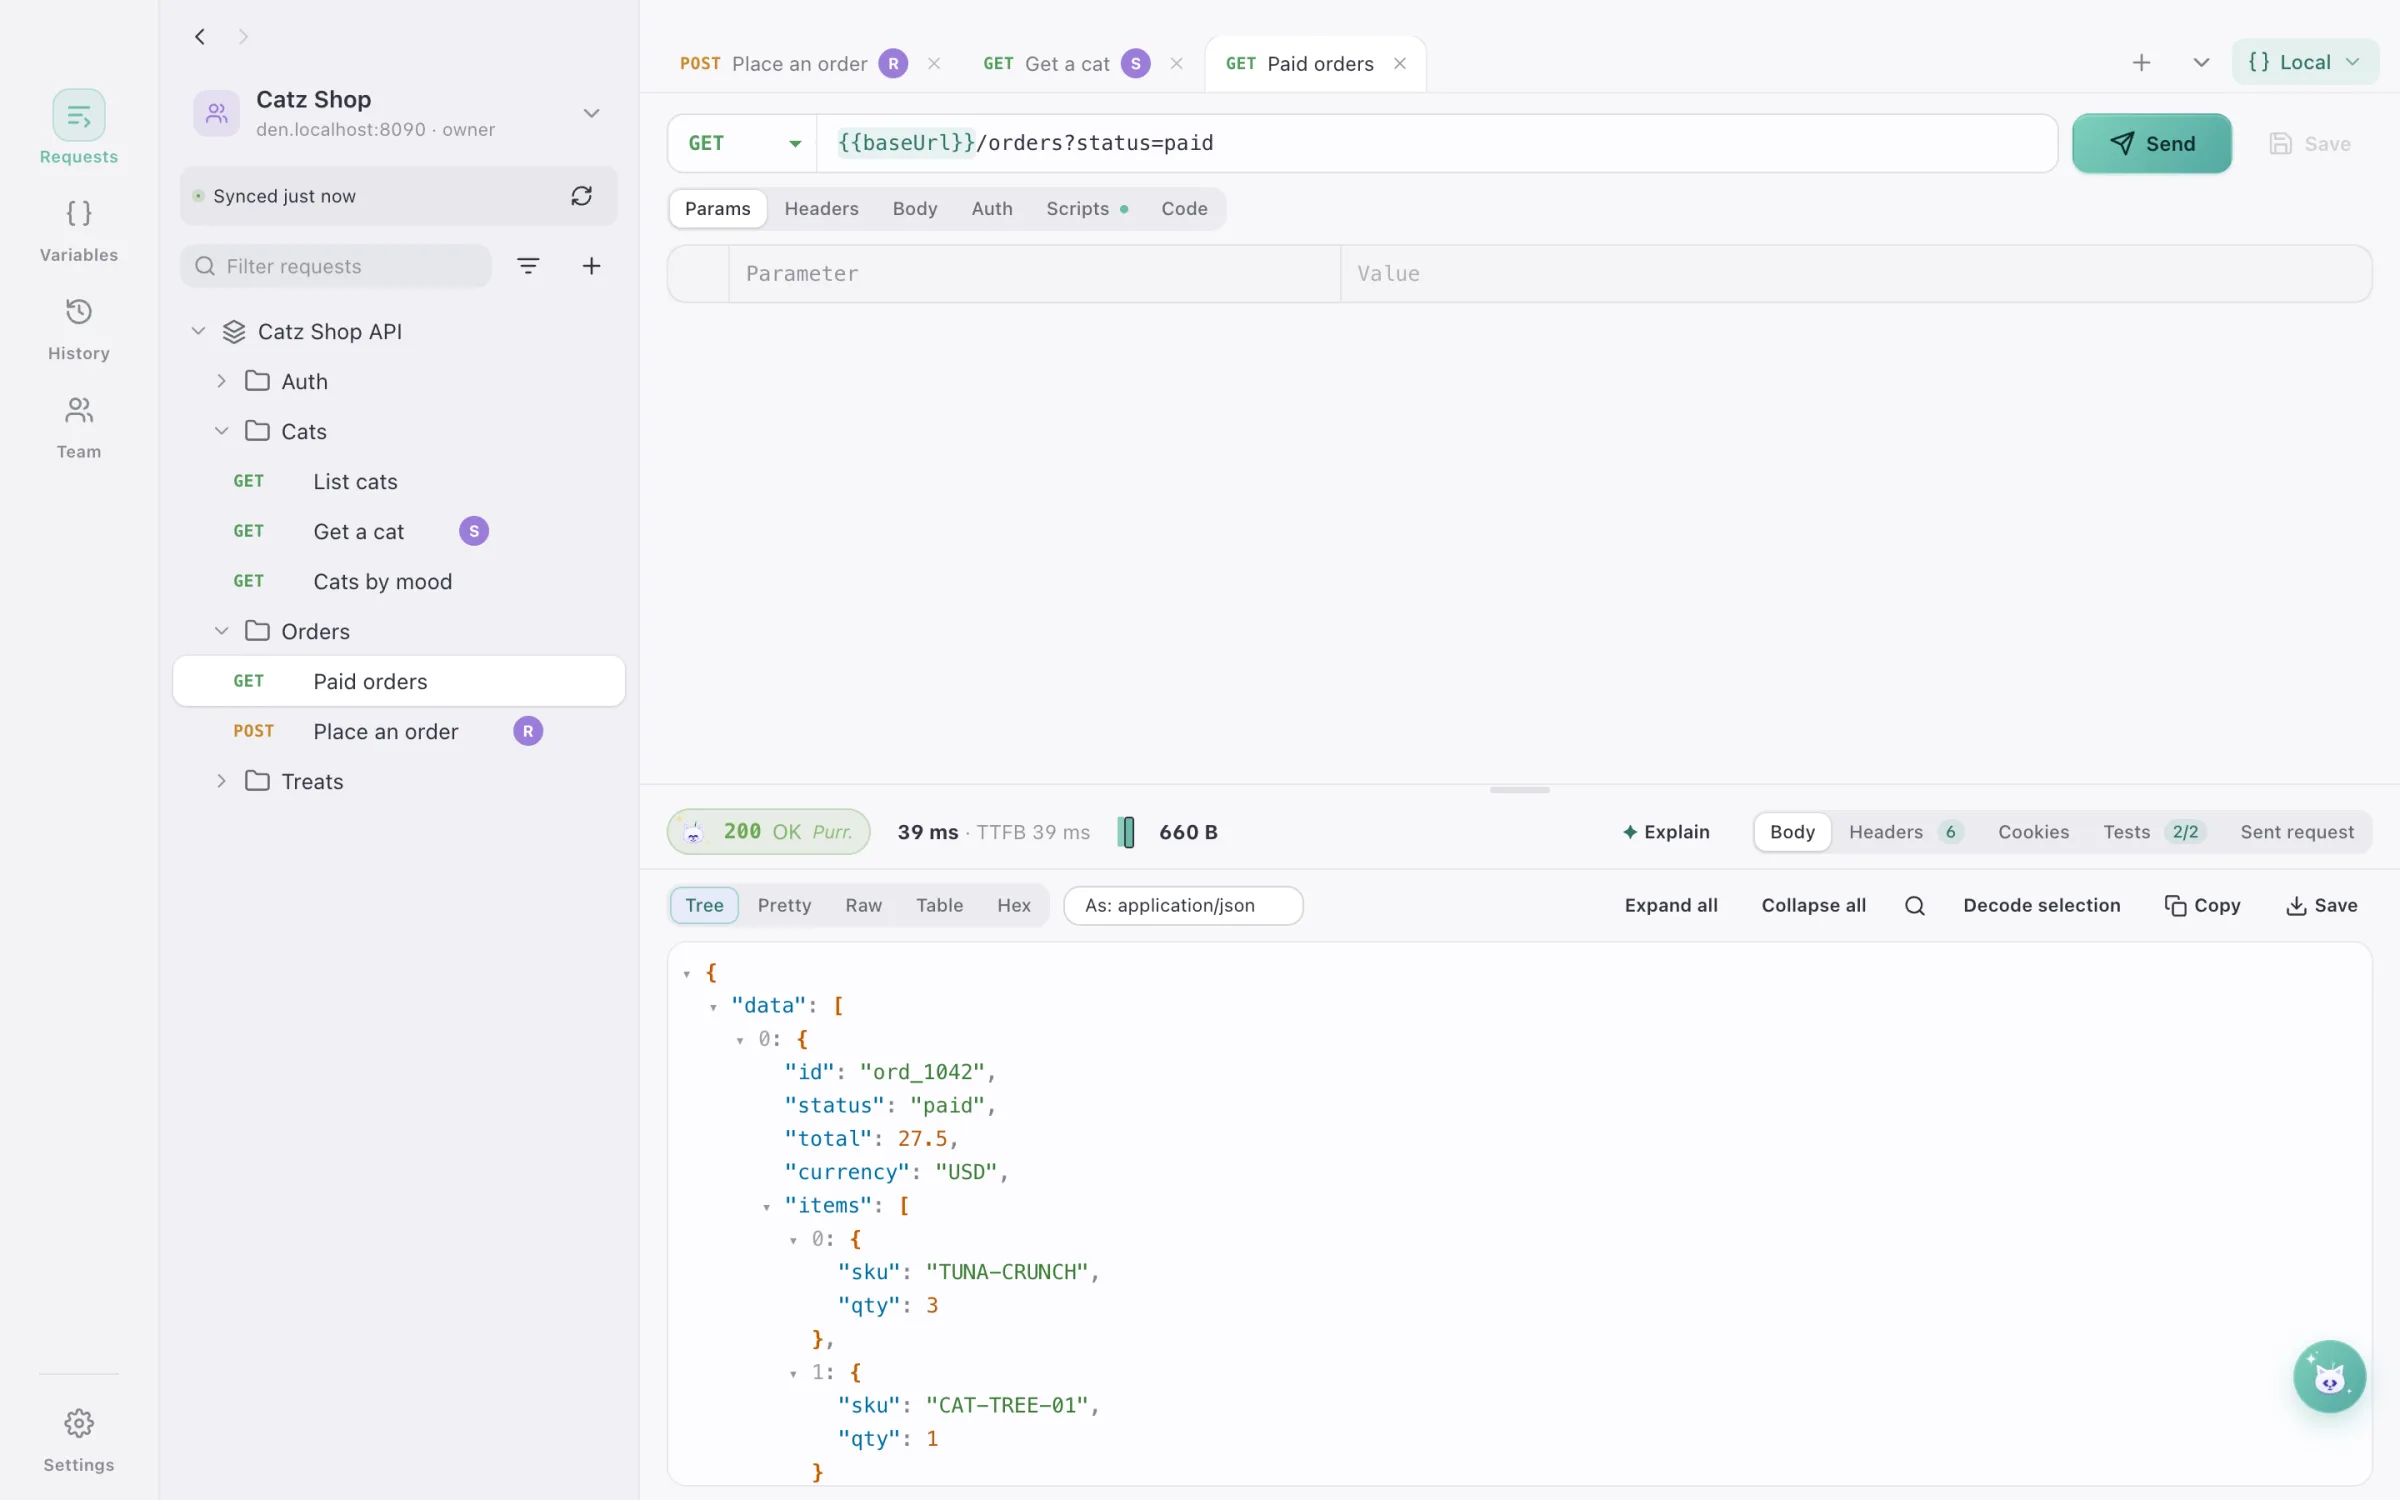The image size is (2400, 1500).
Task: Click the URL input field
Action: pos(1436,143)
